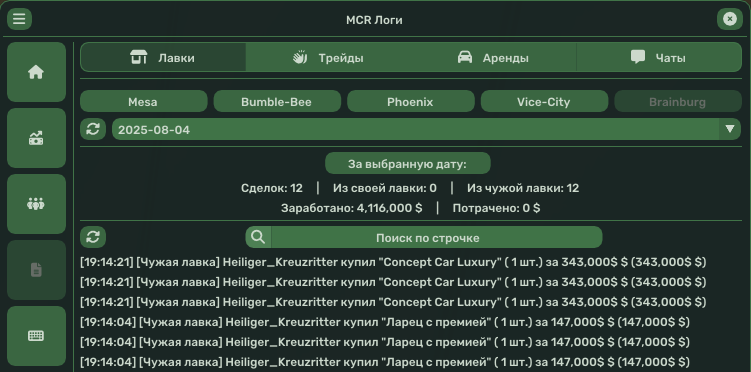Viewport: 751px width, 372px height.
Task: Refresh the date list
Action: point(93,129)
